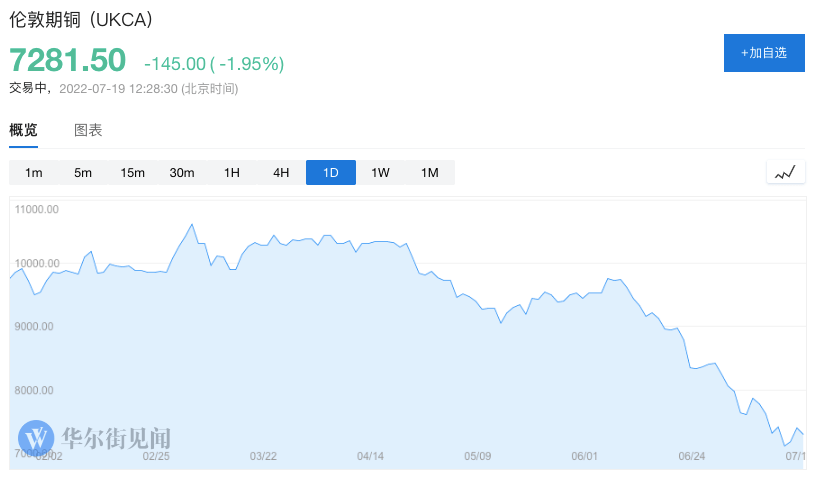
Task: Switch to the 图表 chart tab
Action: click(88, 130)
